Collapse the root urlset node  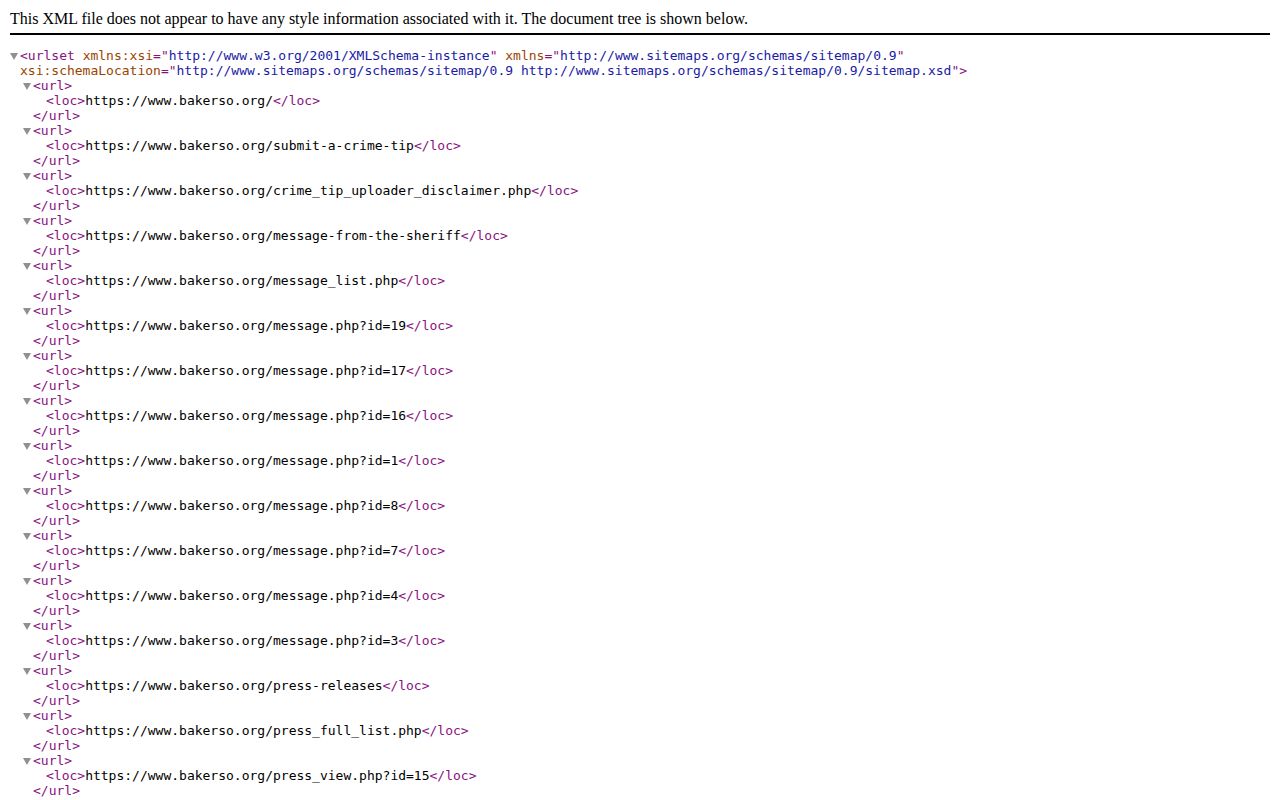pos(14,56)
